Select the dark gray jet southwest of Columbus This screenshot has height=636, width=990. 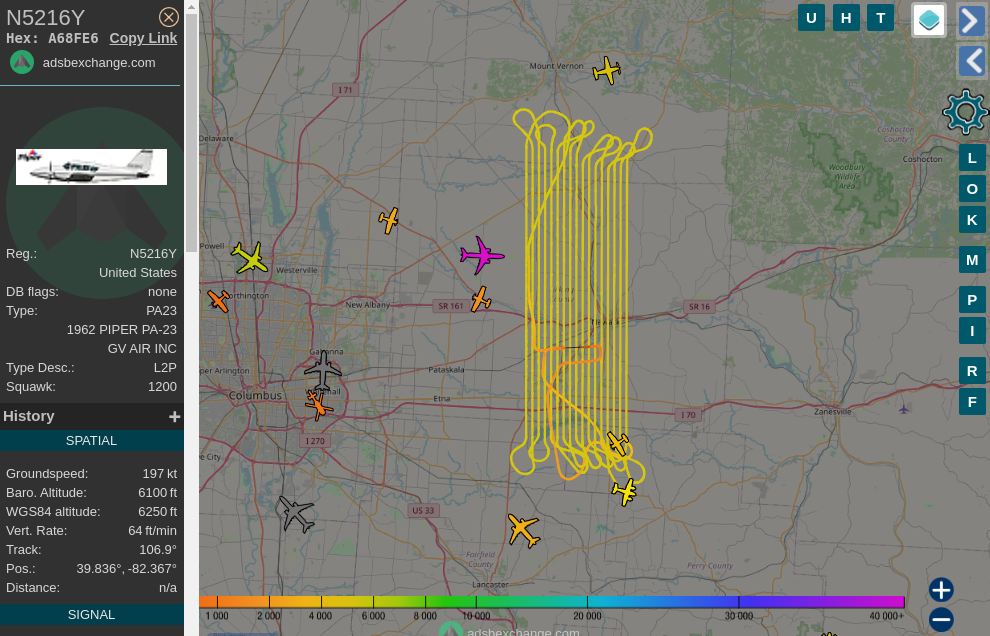pyautogui.click(x=295, y=513)
